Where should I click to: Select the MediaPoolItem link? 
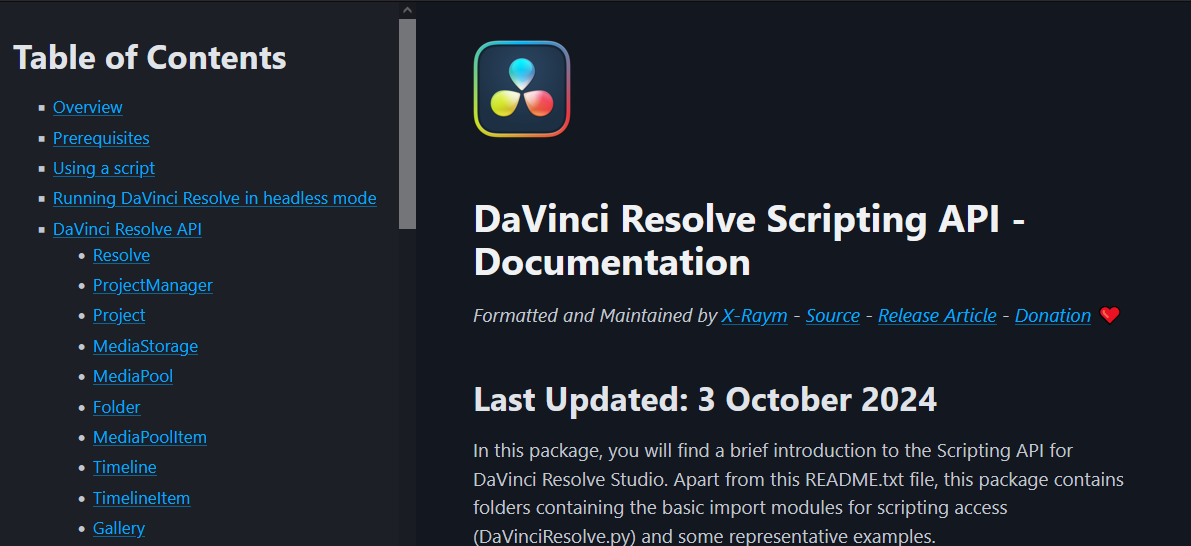tap(150, 437)
